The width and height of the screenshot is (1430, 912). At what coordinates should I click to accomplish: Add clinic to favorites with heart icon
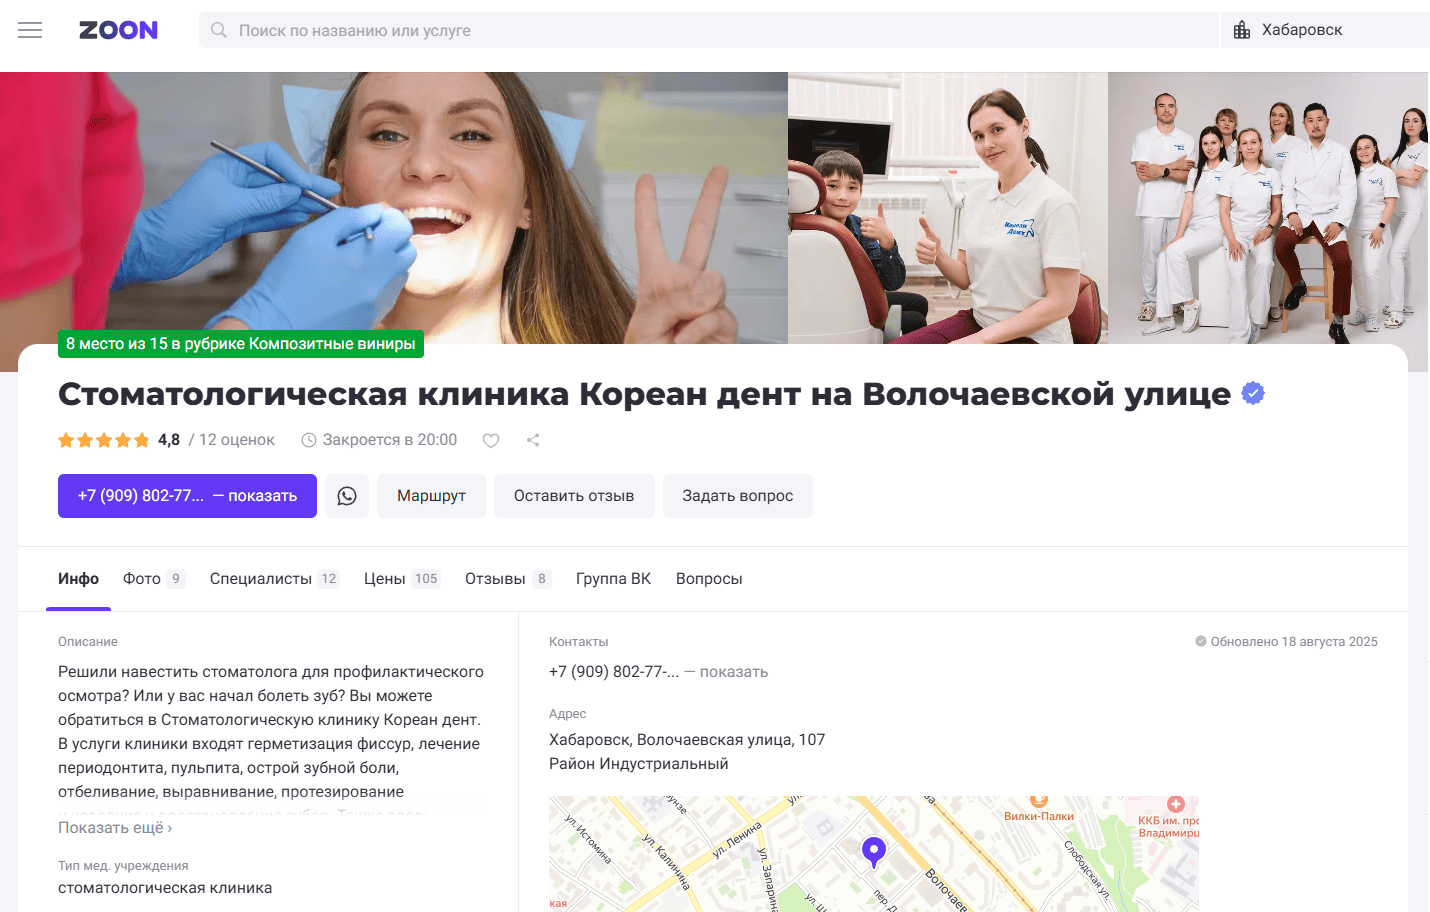point(491,440)
